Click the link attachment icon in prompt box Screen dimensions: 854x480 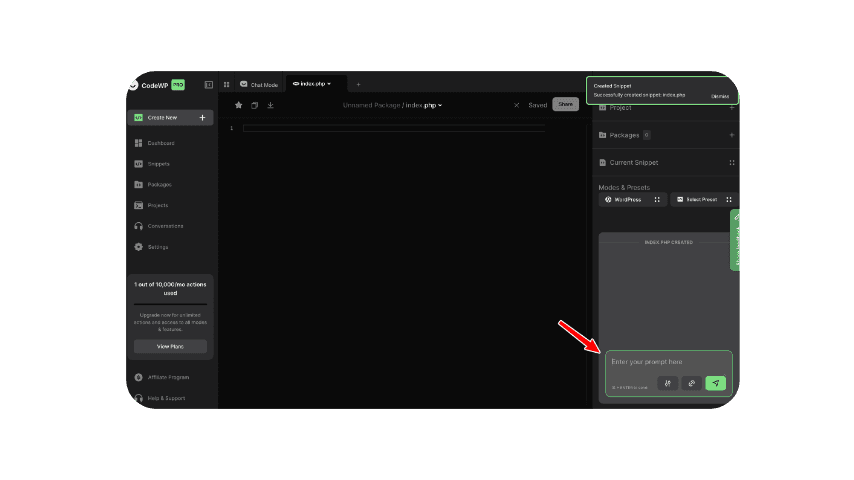point(691,383)
